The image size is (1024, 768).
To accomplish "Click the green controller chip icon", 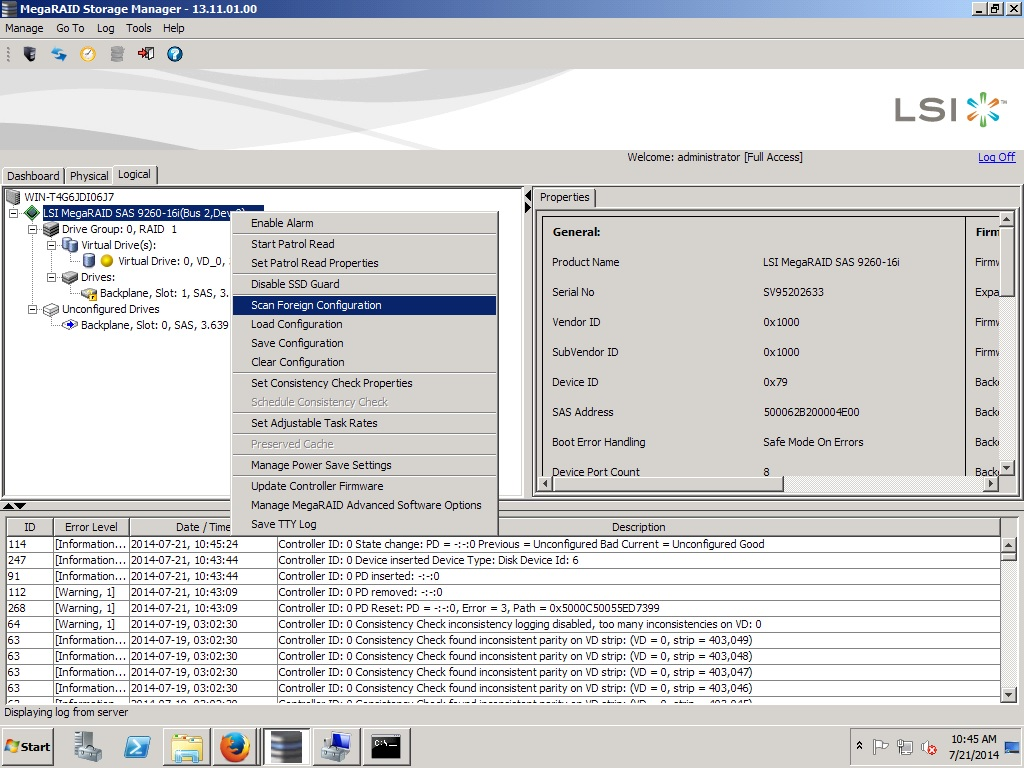I will point(31,213).
